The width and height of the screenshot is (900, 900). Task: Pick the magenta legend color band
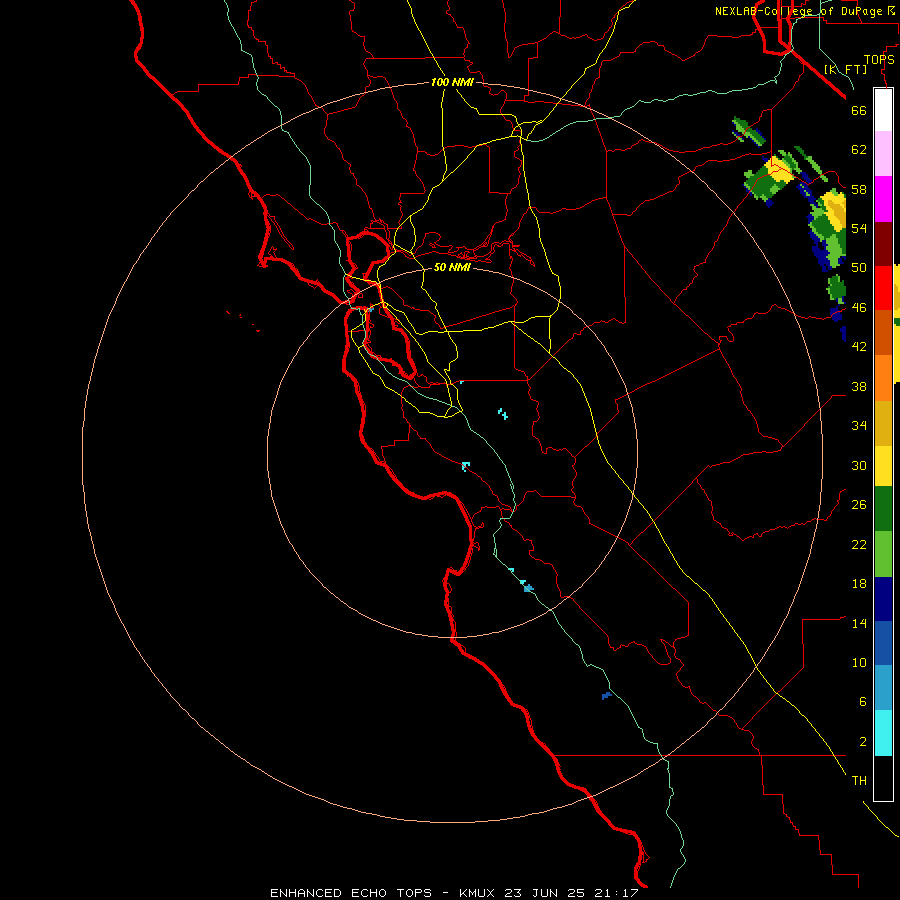(x=883, y=199)
